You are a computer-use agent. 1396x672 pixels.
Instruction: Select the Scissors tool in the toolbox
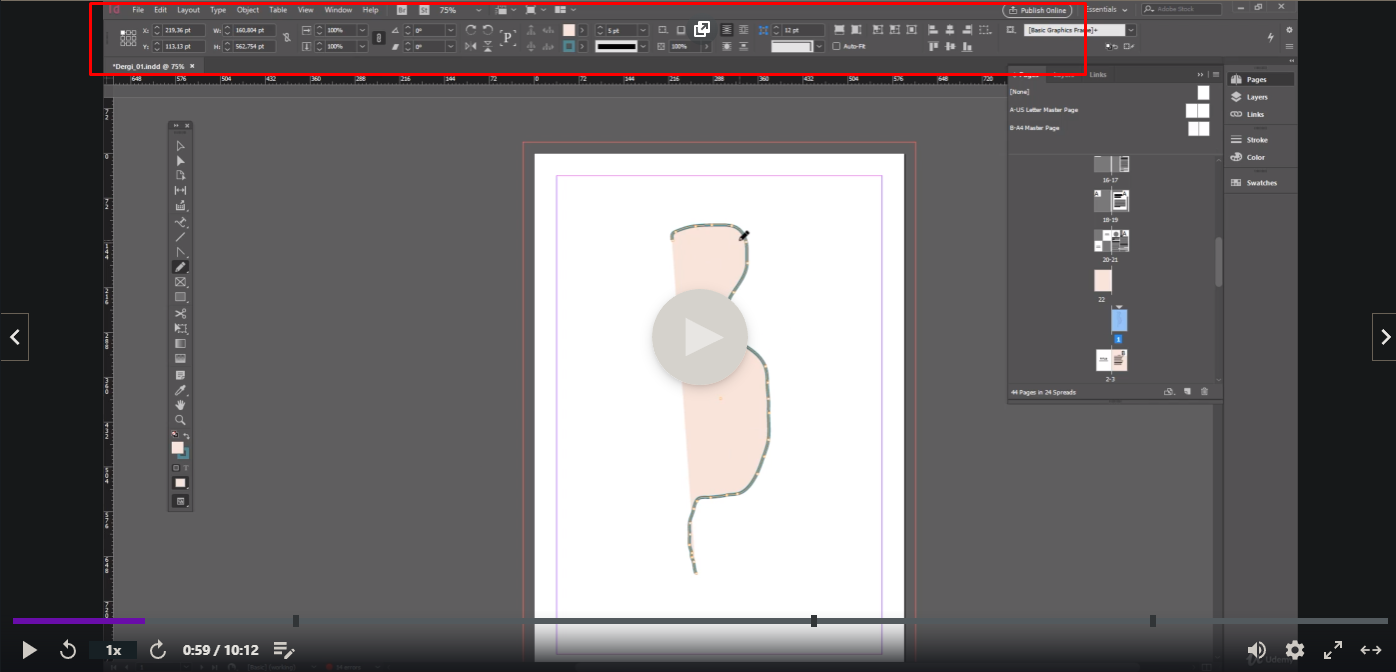click(180, 313)
